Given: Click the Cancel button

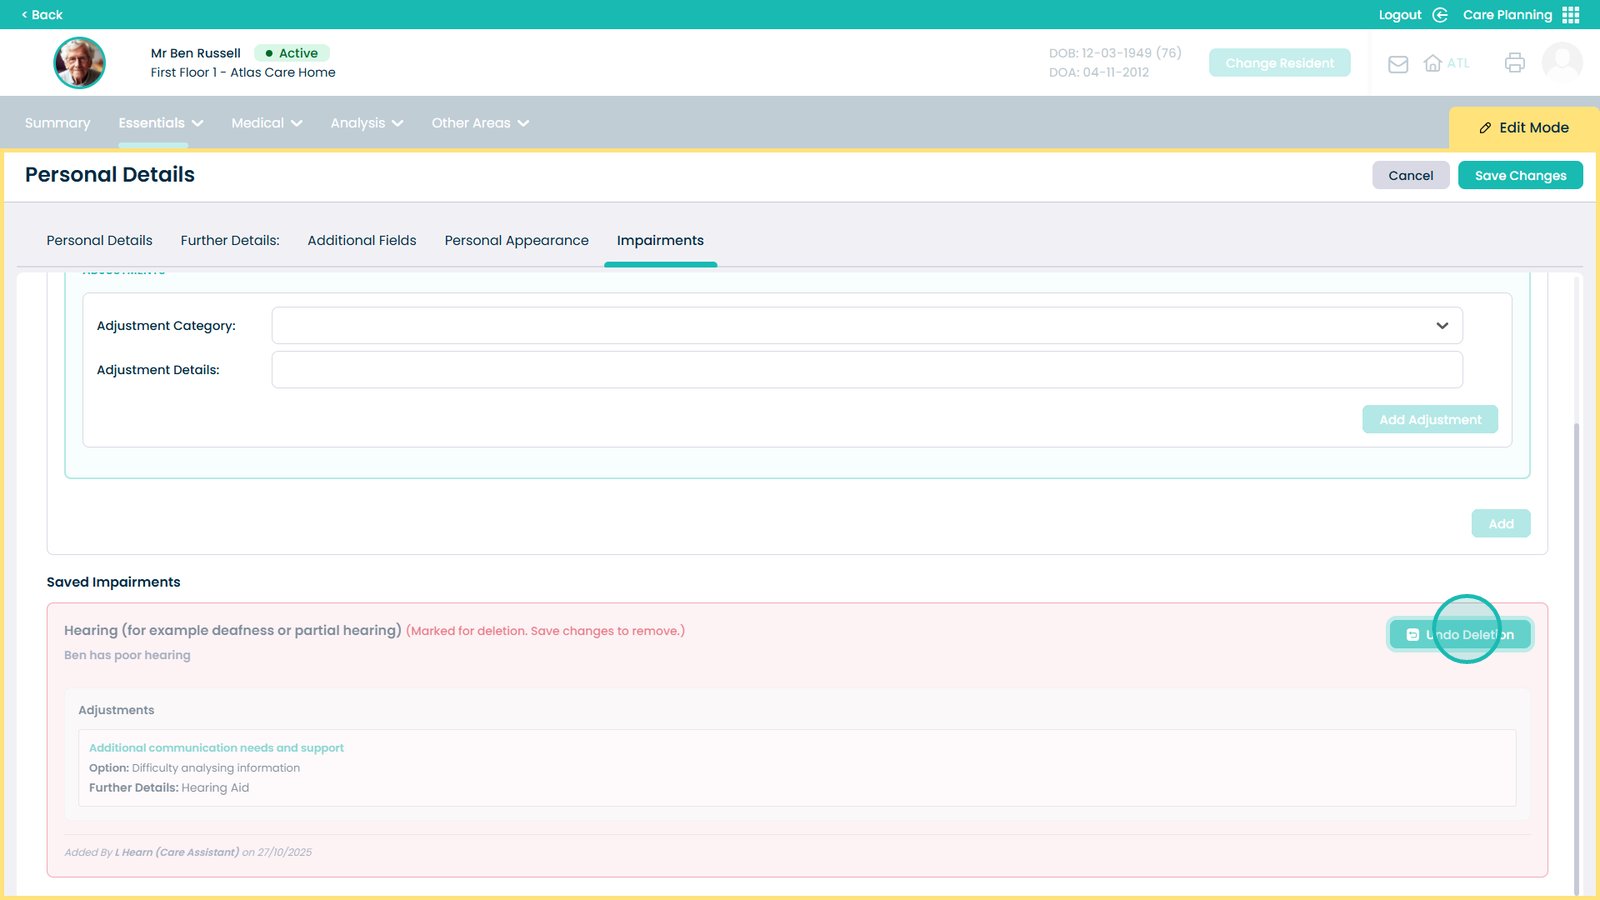Looking at the screenshot, I should click(1410, 175).
